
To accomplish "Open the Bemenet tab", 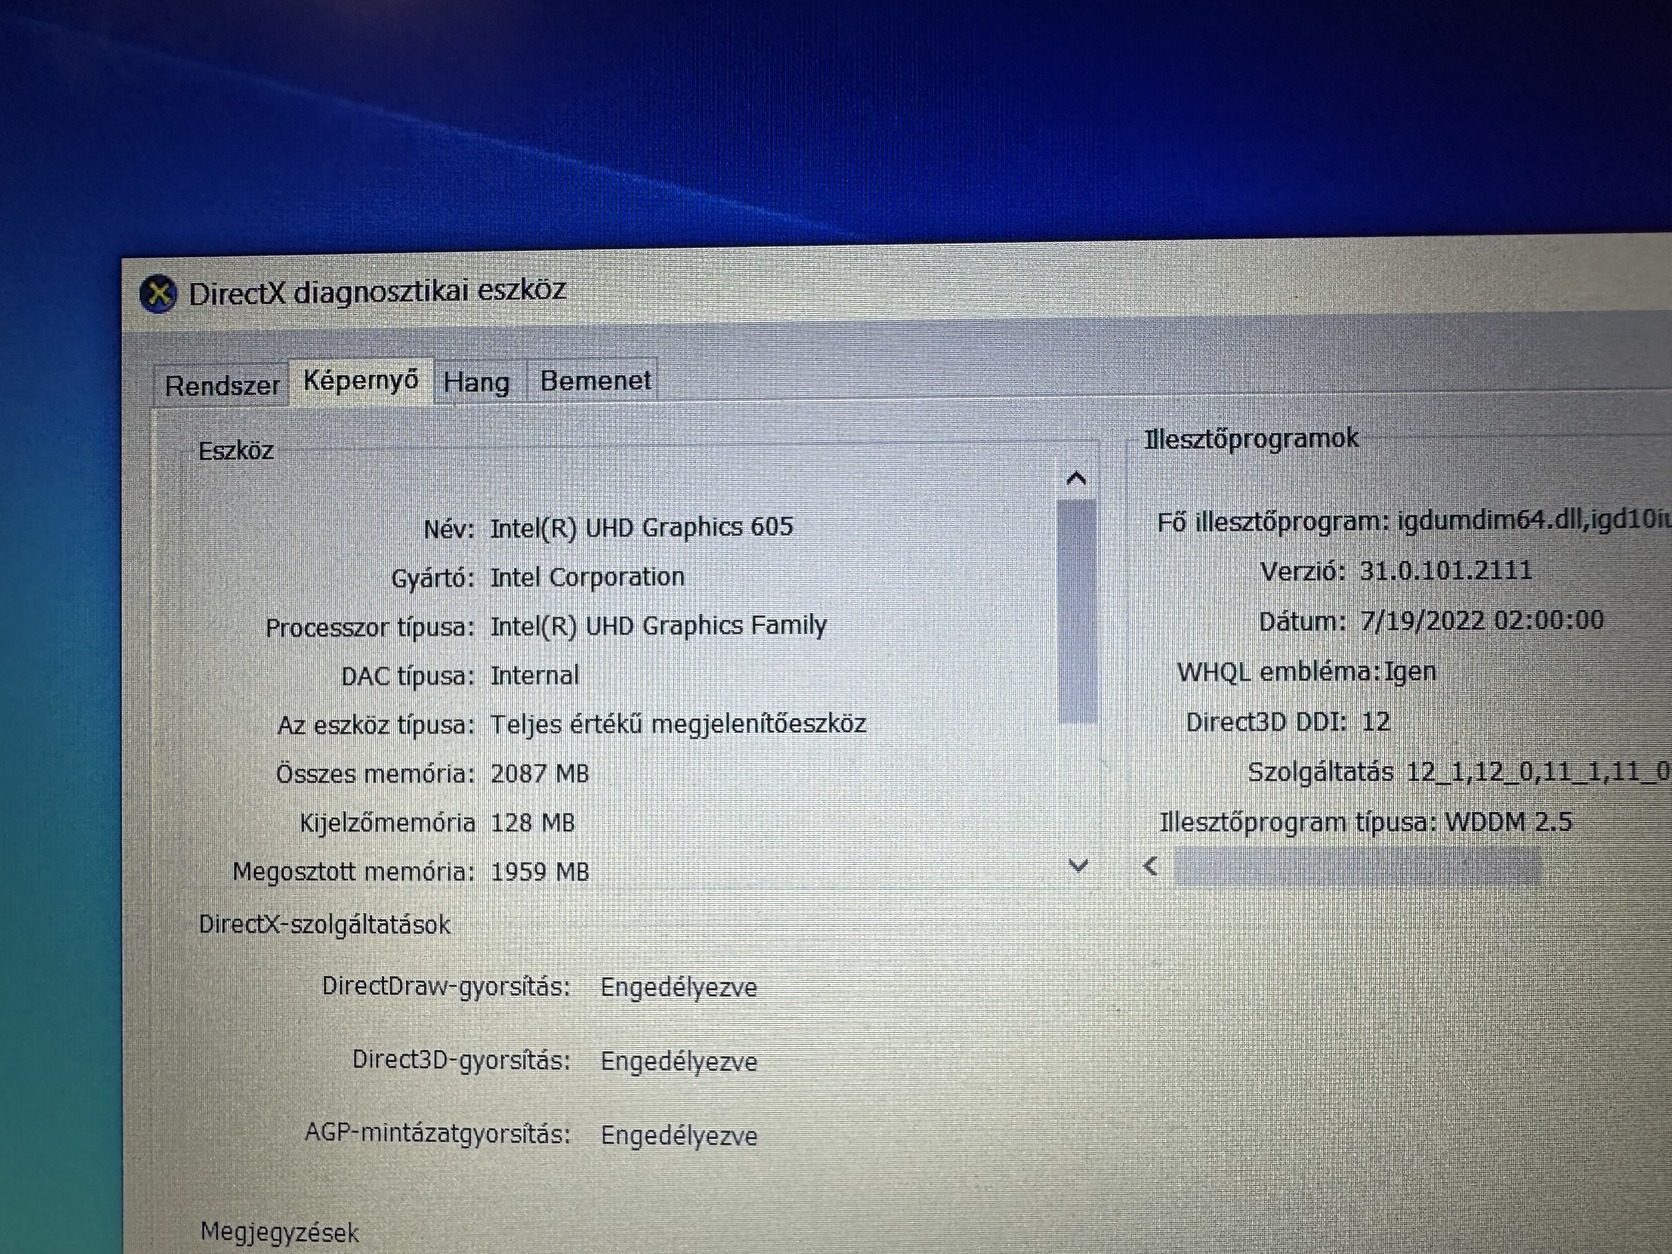I will (595, 380).
